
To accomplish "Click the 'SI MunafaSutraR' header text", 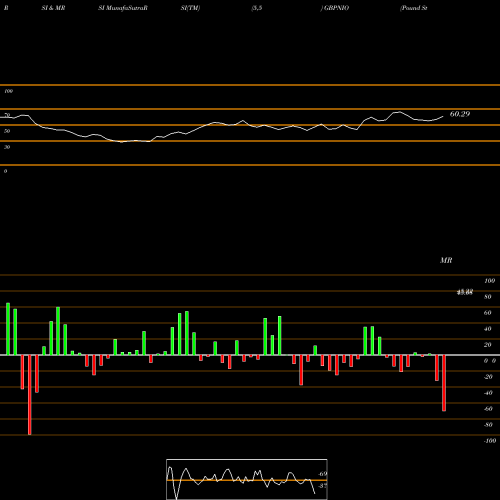I will tap(123, 8).
